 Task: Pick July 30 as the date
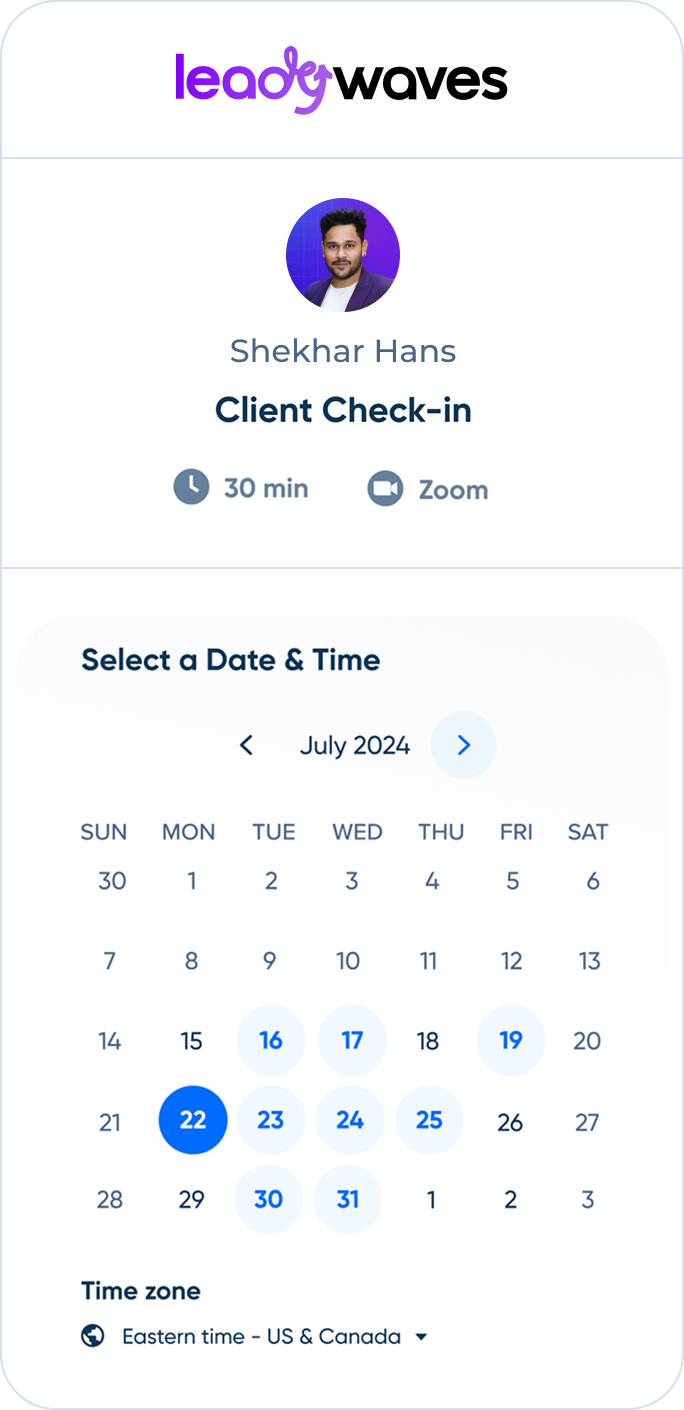point(269,1199)
